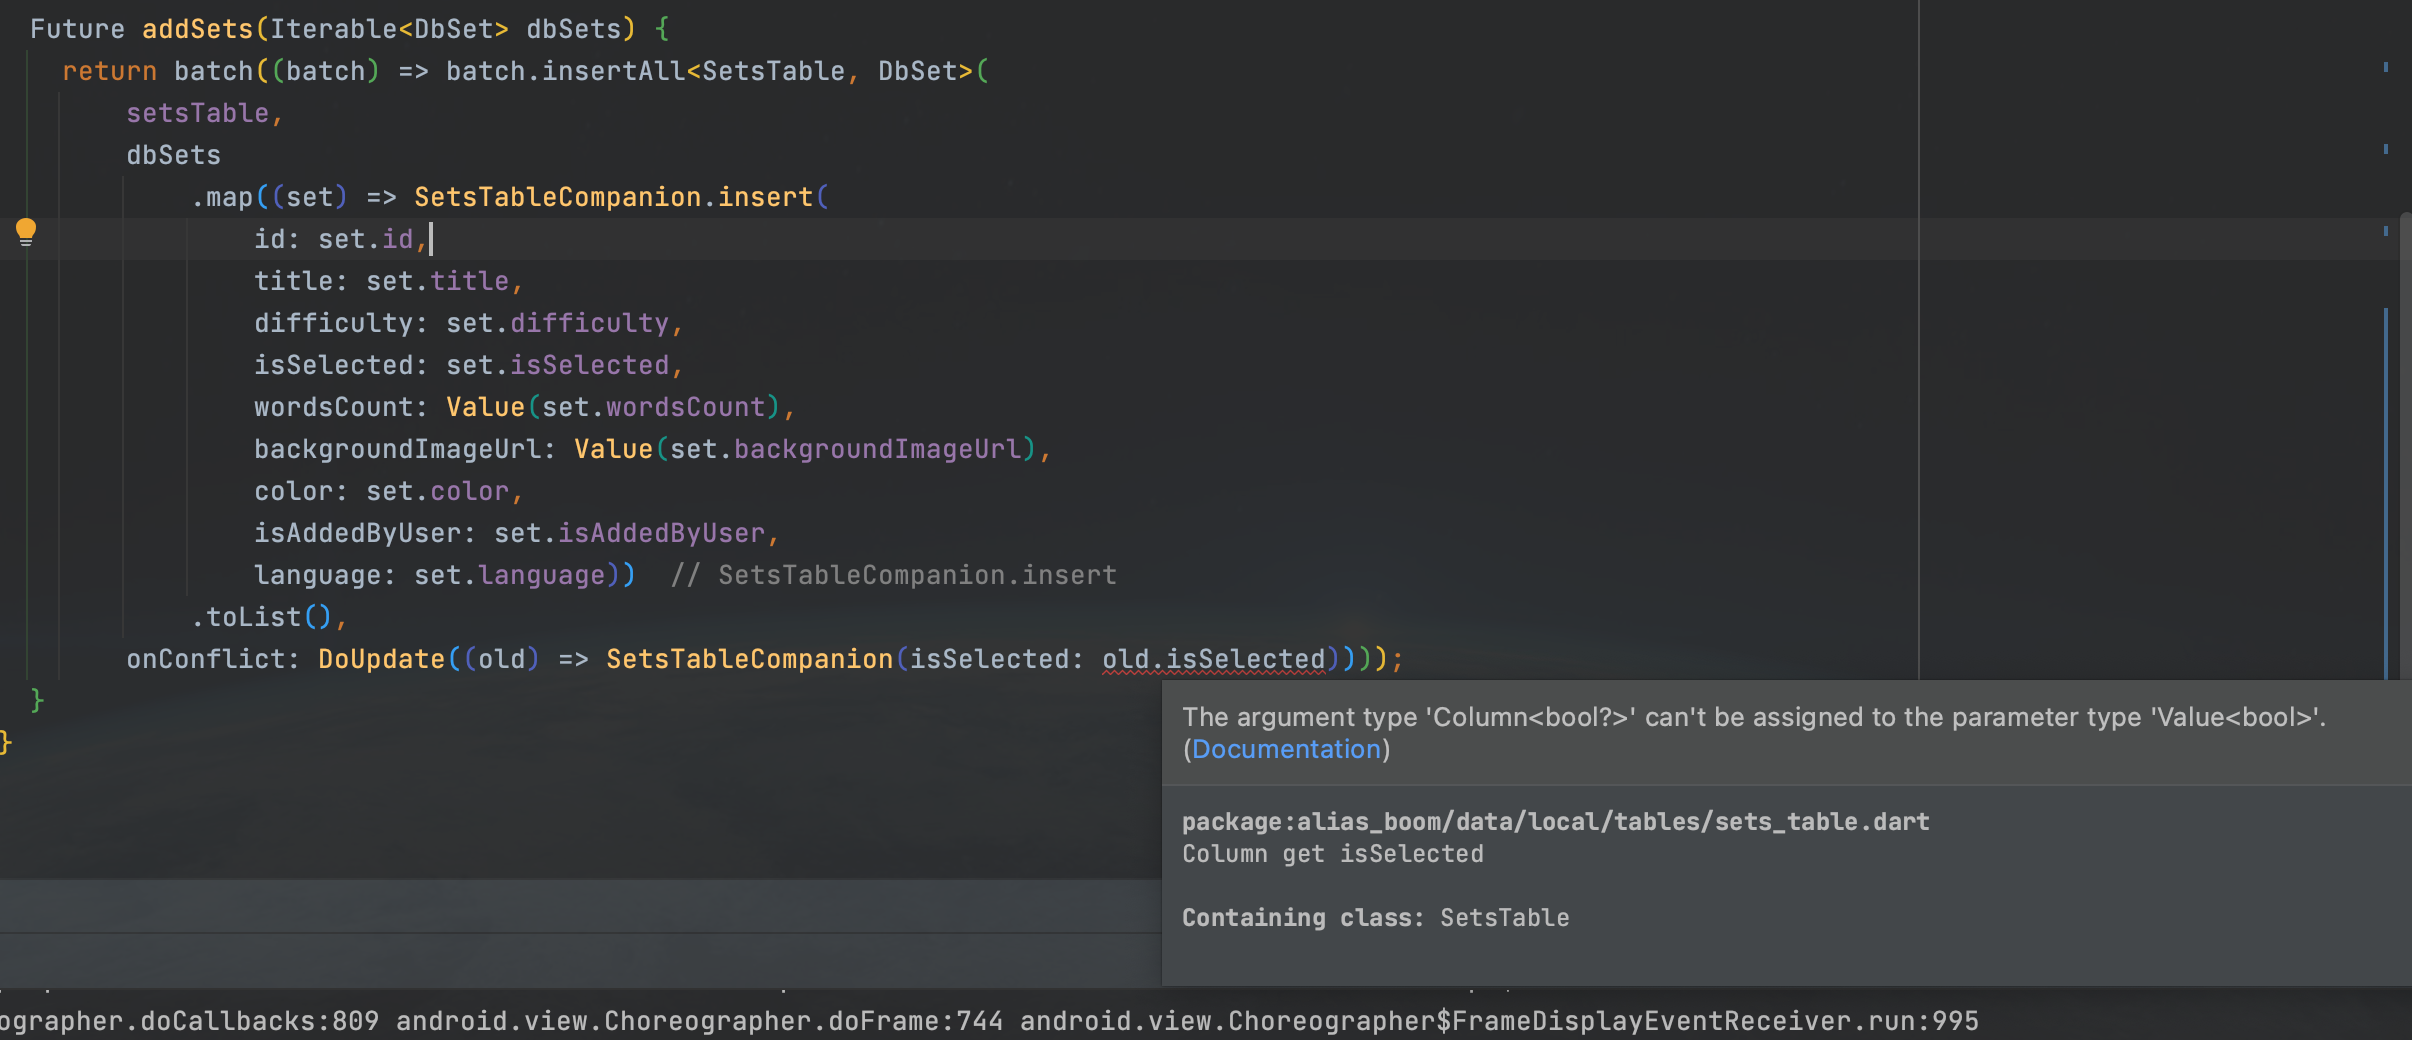
Task: Click the yellow quick-fix lightbulb icon
Action: coord(26,232)
